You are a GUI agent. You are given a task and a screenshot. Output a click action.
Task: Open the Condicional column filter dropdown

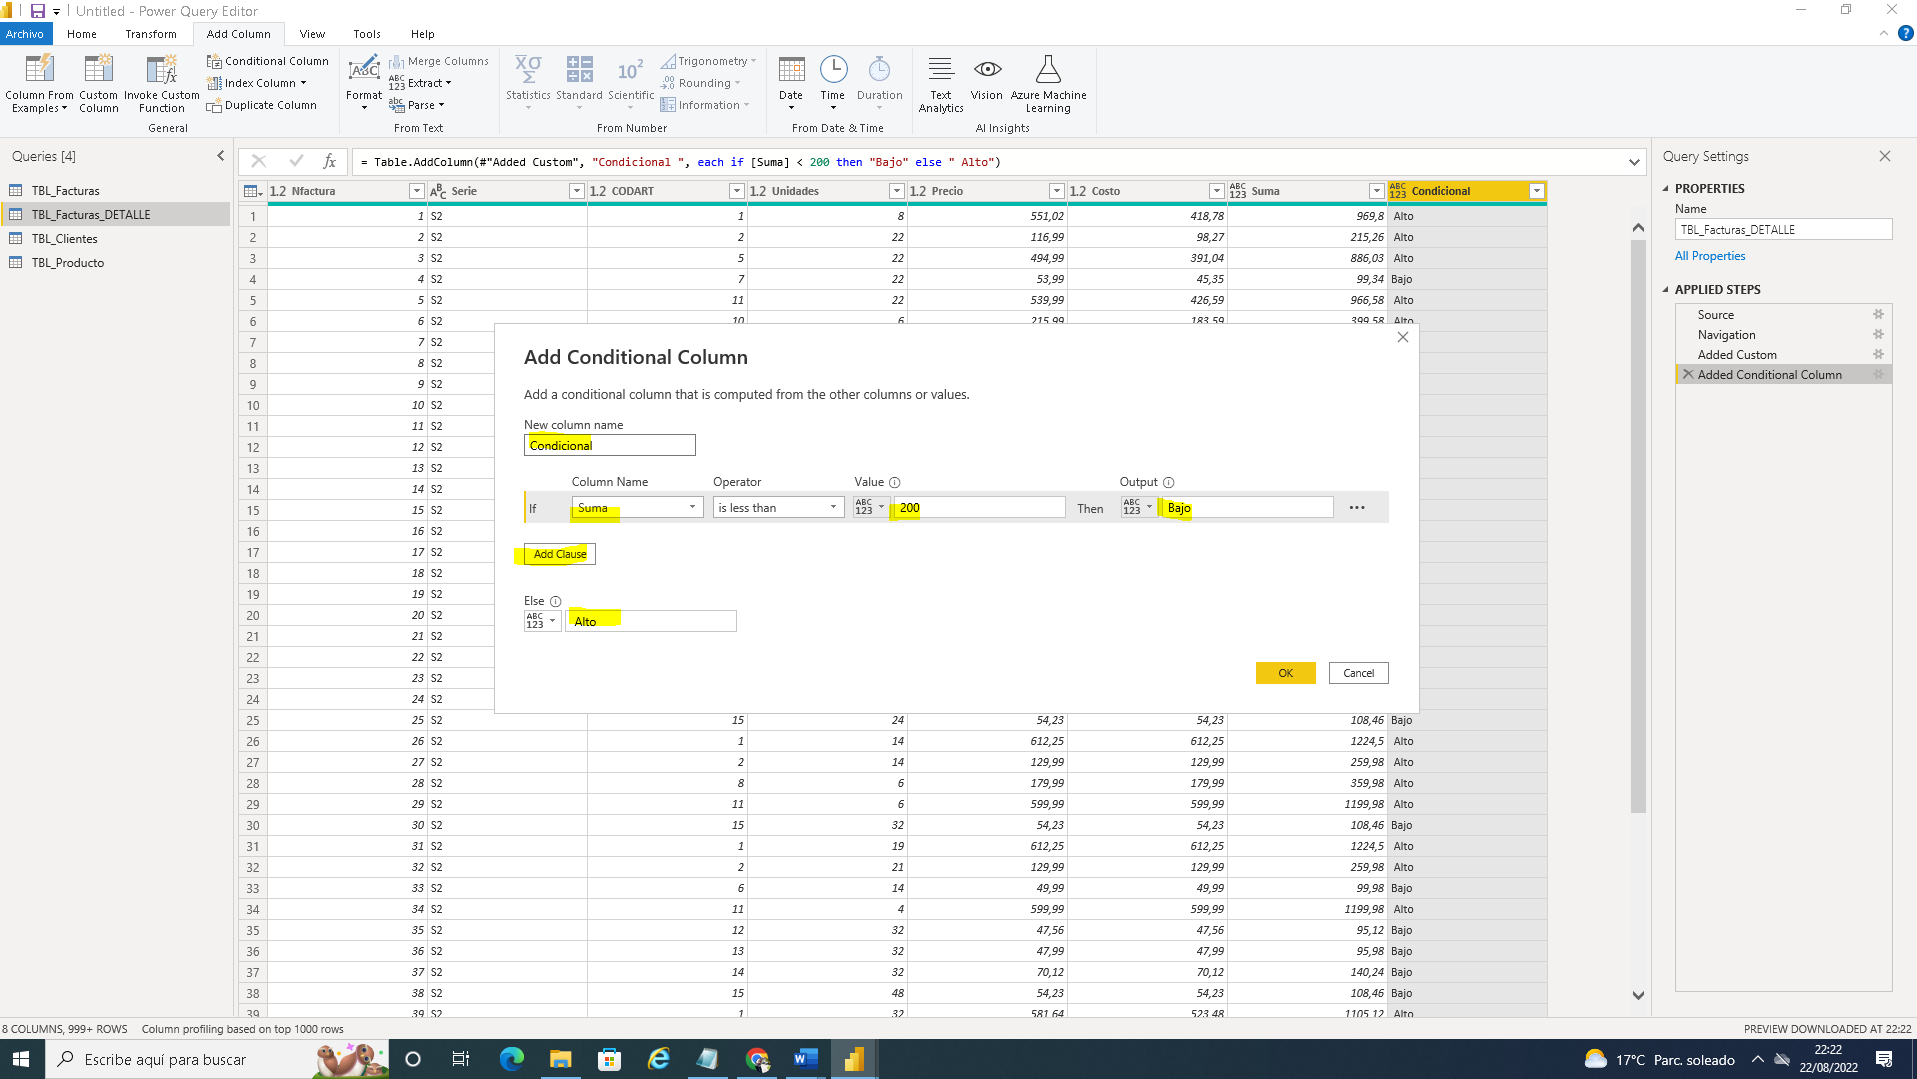pyautogui.click(x=1536, y=191)
